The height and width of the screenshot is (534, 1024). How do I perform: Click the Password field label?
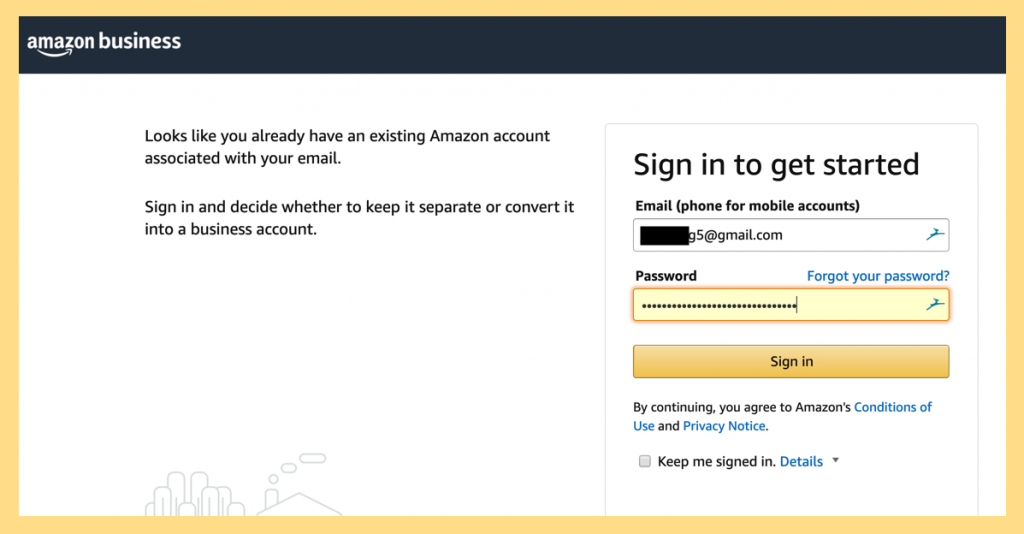pyautogui.click(x=666, y=276)
